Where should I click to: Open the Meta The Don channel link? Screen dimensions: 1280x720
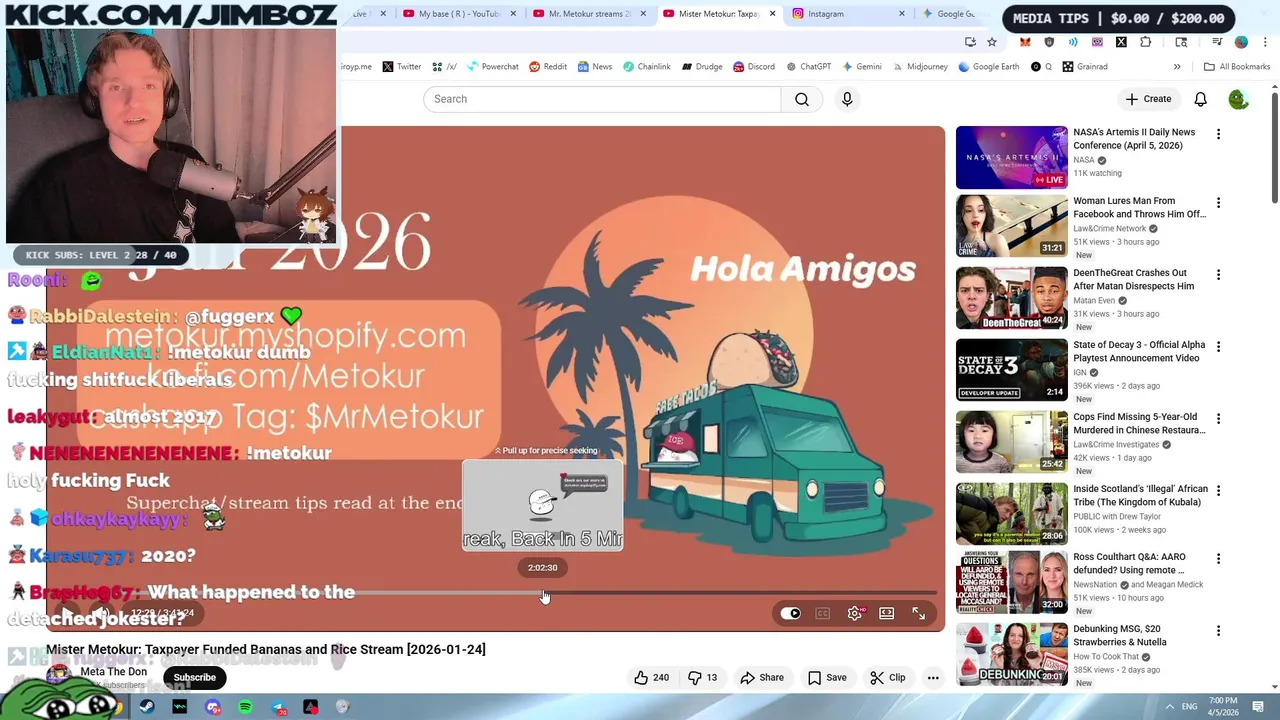click(x=114, y=672)
